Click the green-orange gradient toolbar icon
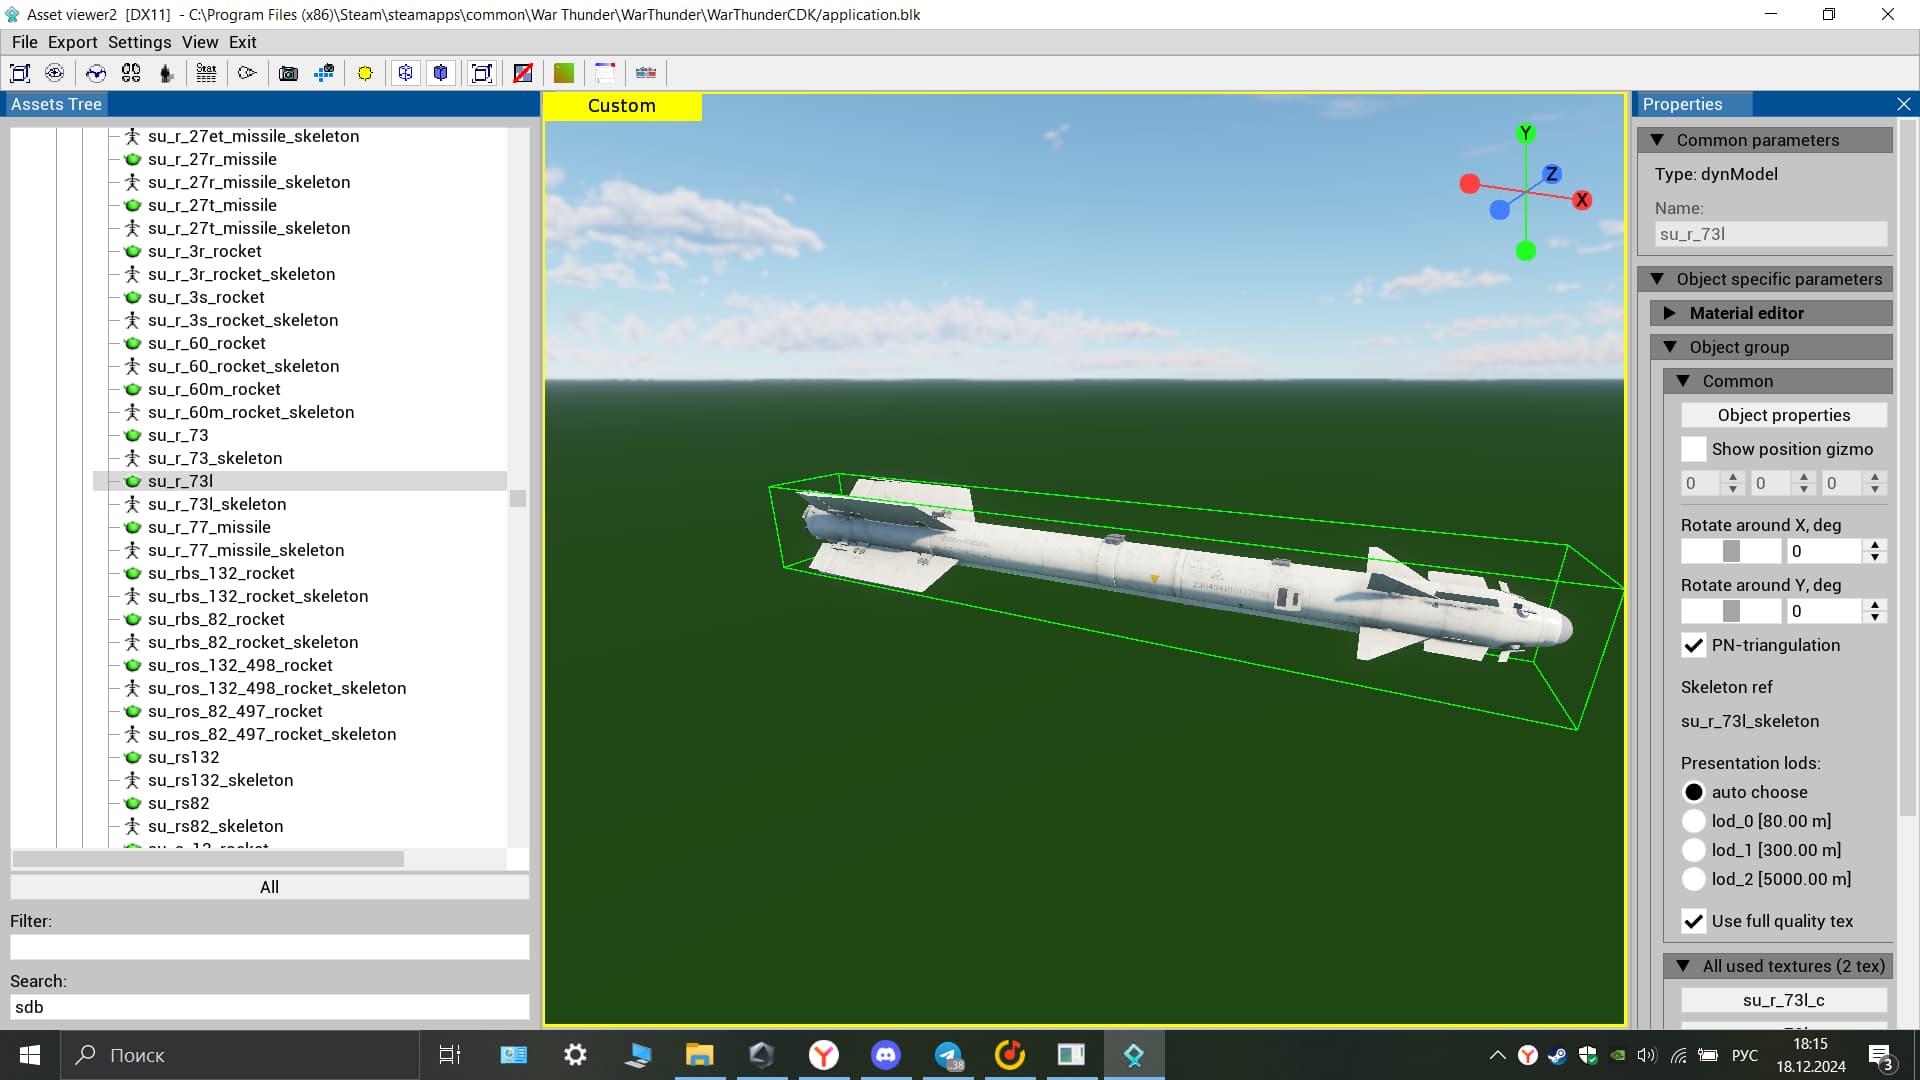The height and width of the screenshot is (1080, 1920). click(564, 73)
